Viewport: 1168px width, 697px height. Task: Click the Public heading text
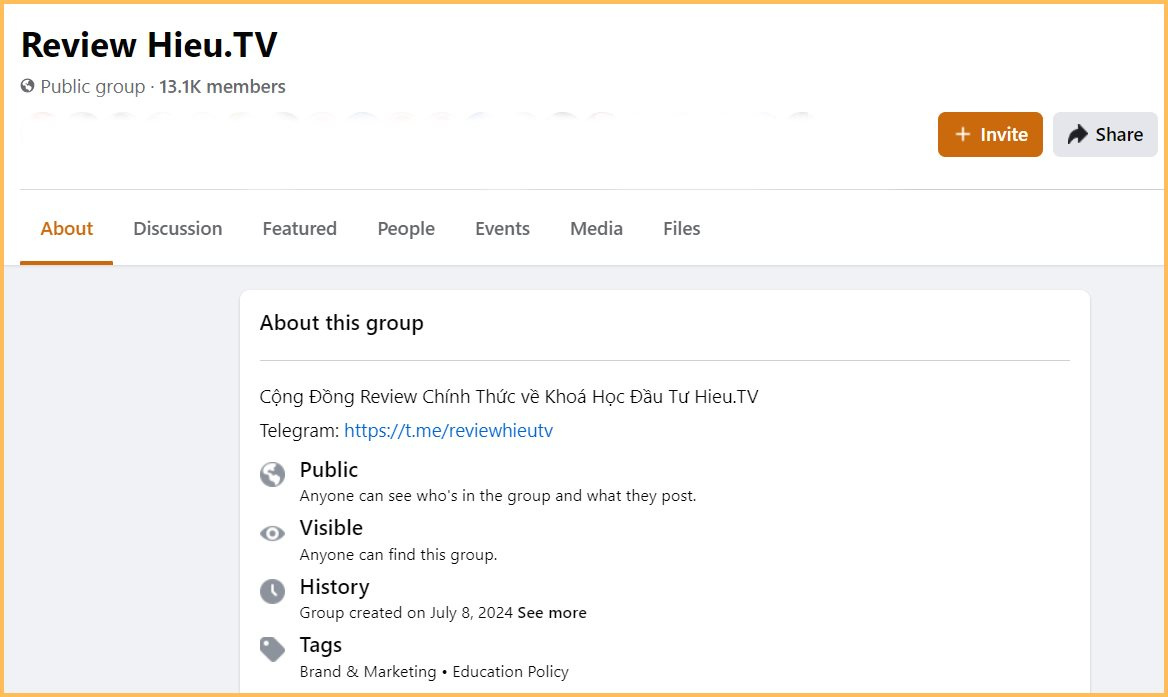tap(328, 470)
